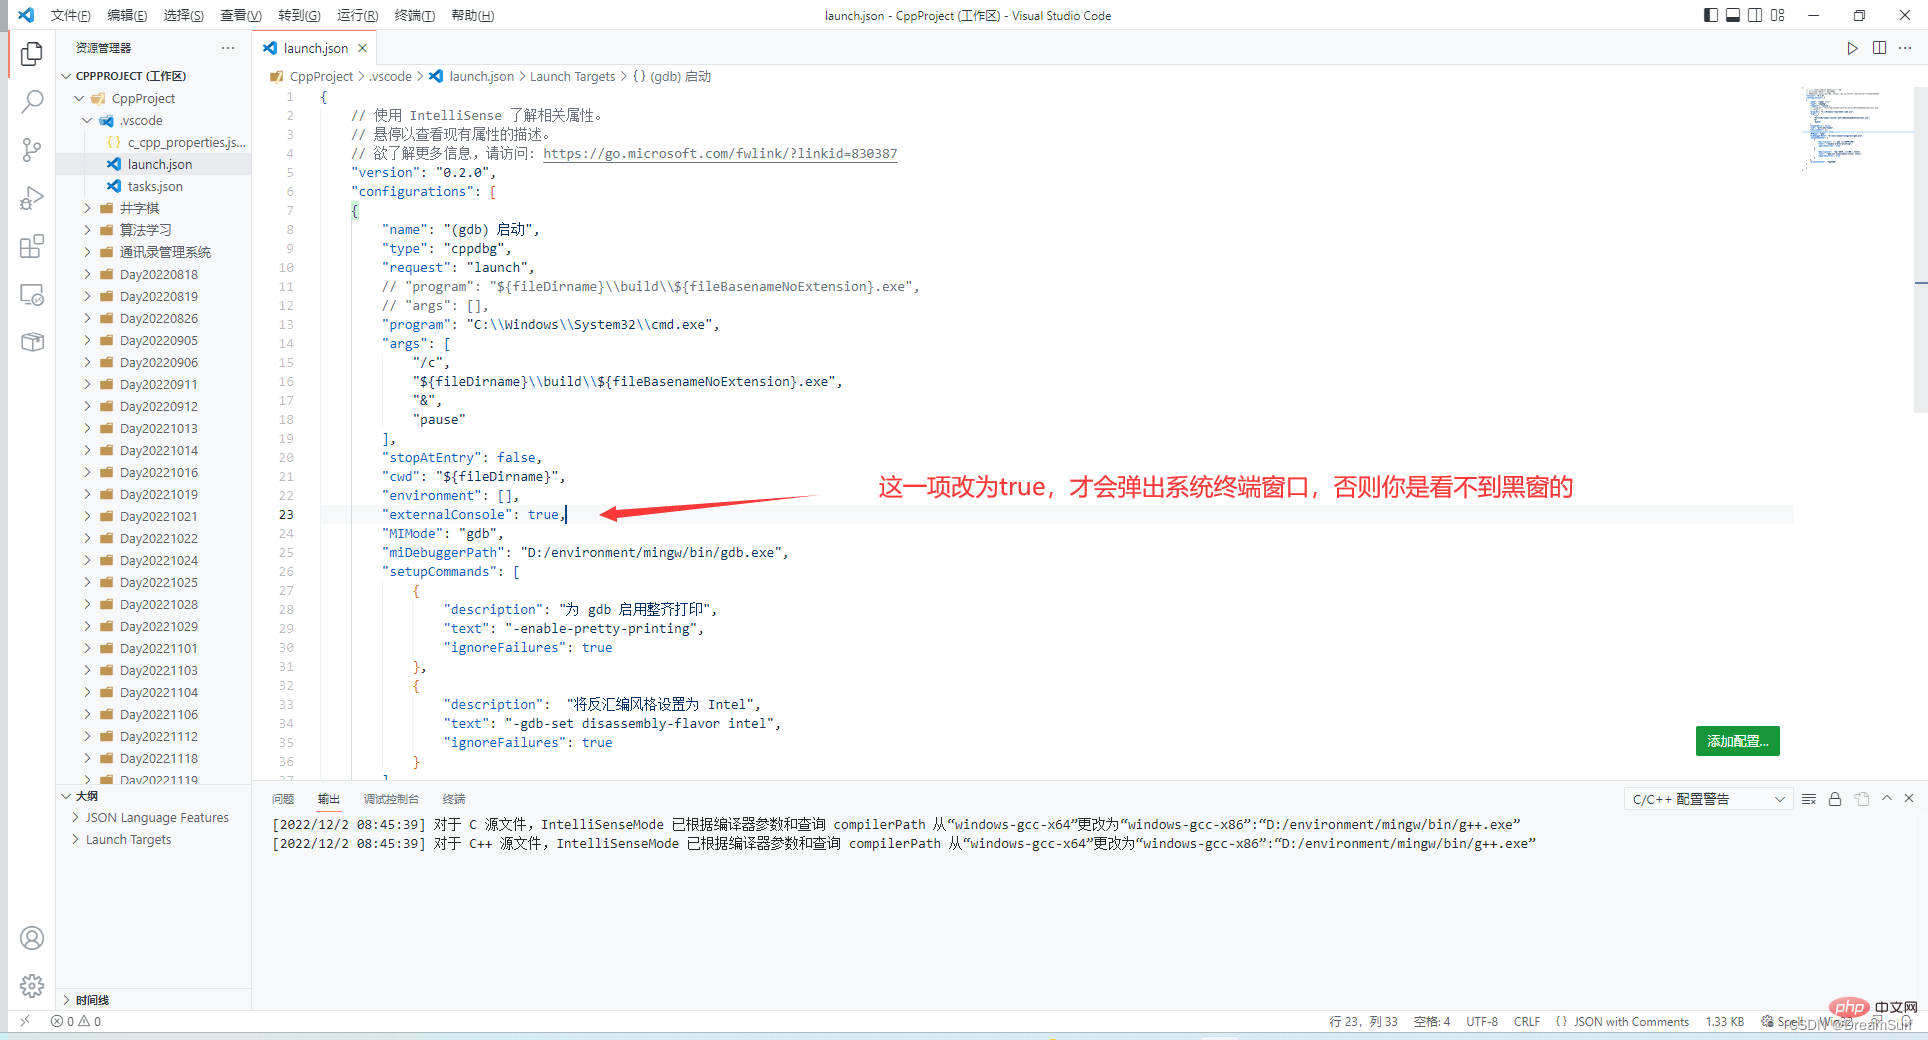Open the Manage gear icon
Image resolution: width=1928 pixels, height=1040 pixels.
(x=32, y=986)
